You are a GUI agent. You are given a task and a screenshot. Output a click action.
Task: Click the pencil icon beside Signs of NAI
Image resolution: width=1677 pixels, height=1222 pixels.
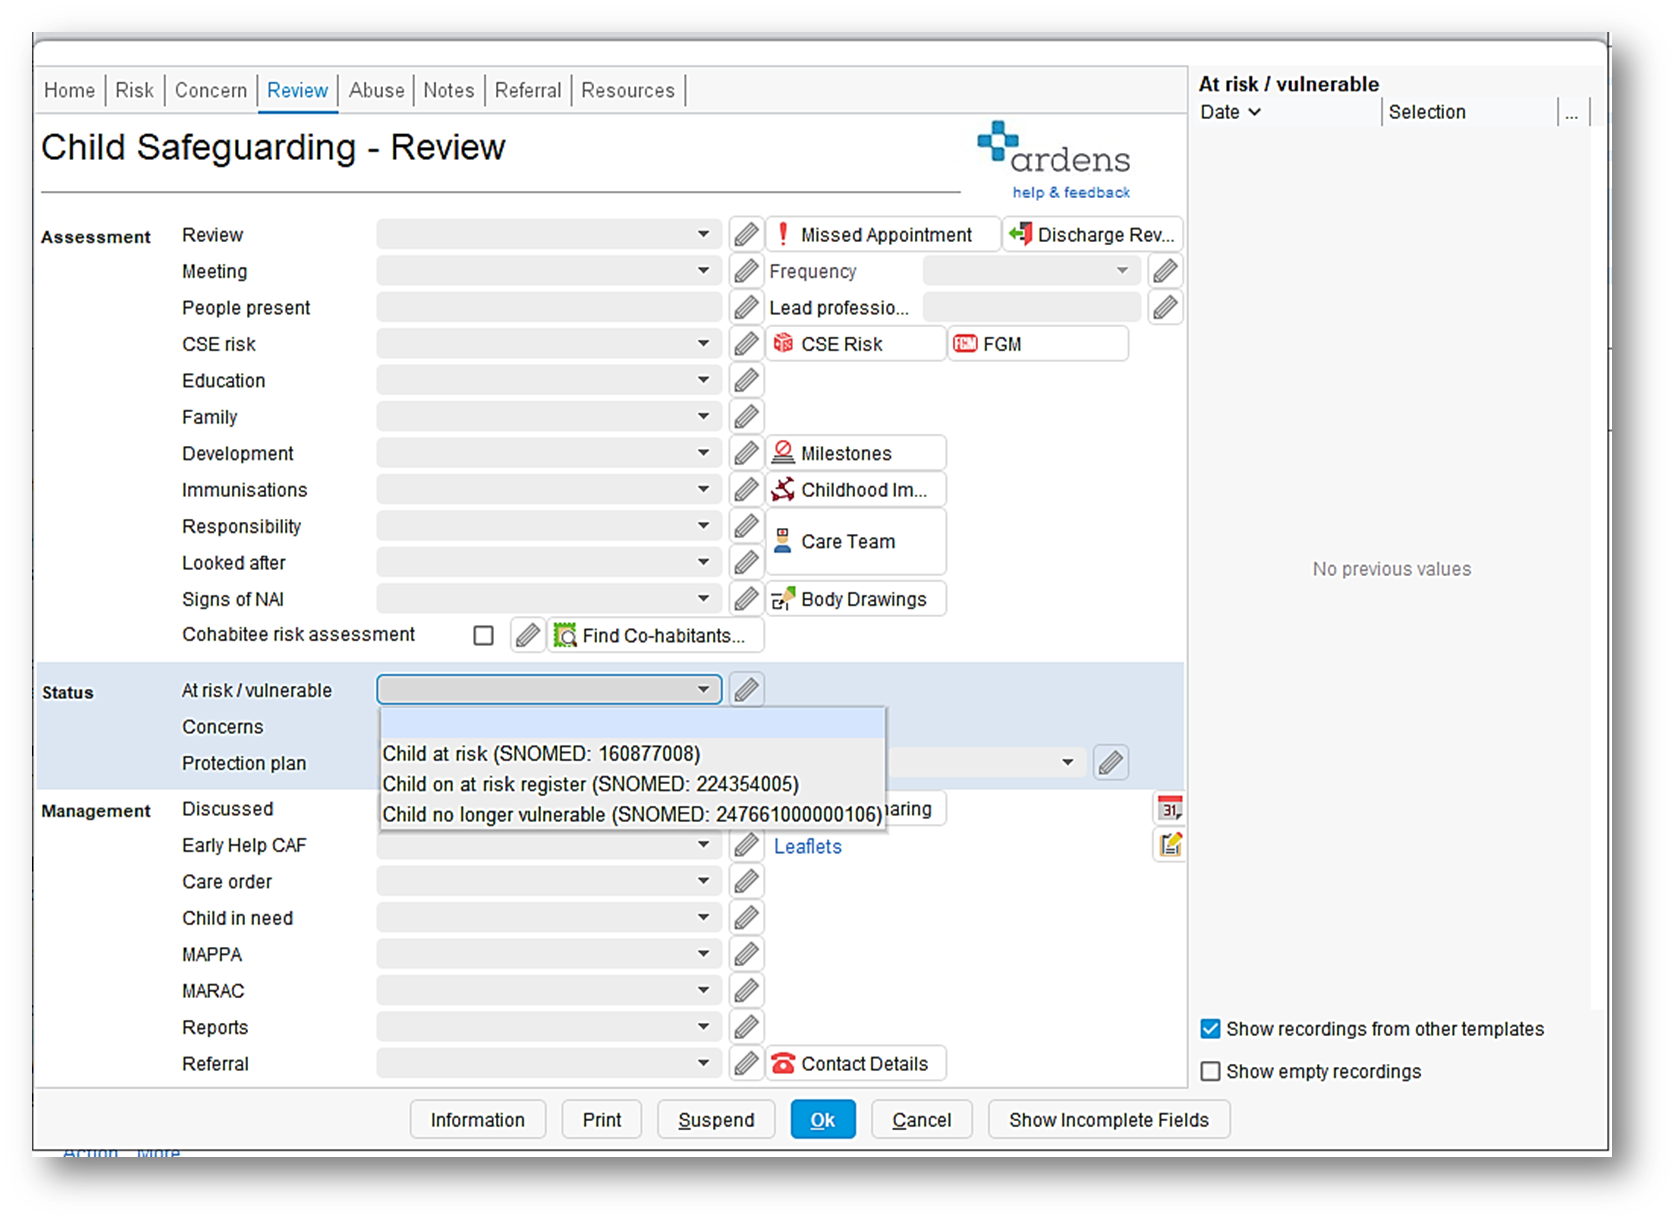click(746, 599)
